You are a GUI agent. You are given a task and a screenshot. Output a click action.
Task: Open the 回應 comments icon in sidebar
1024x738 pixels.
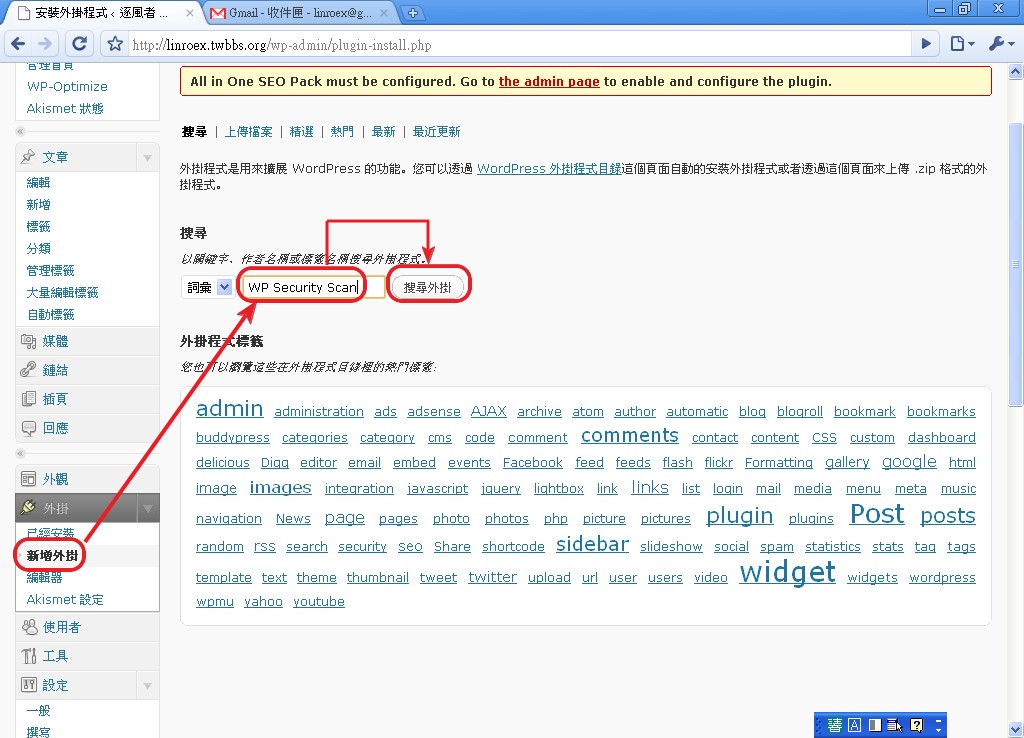pyautogui.click(x=28, y=428)
